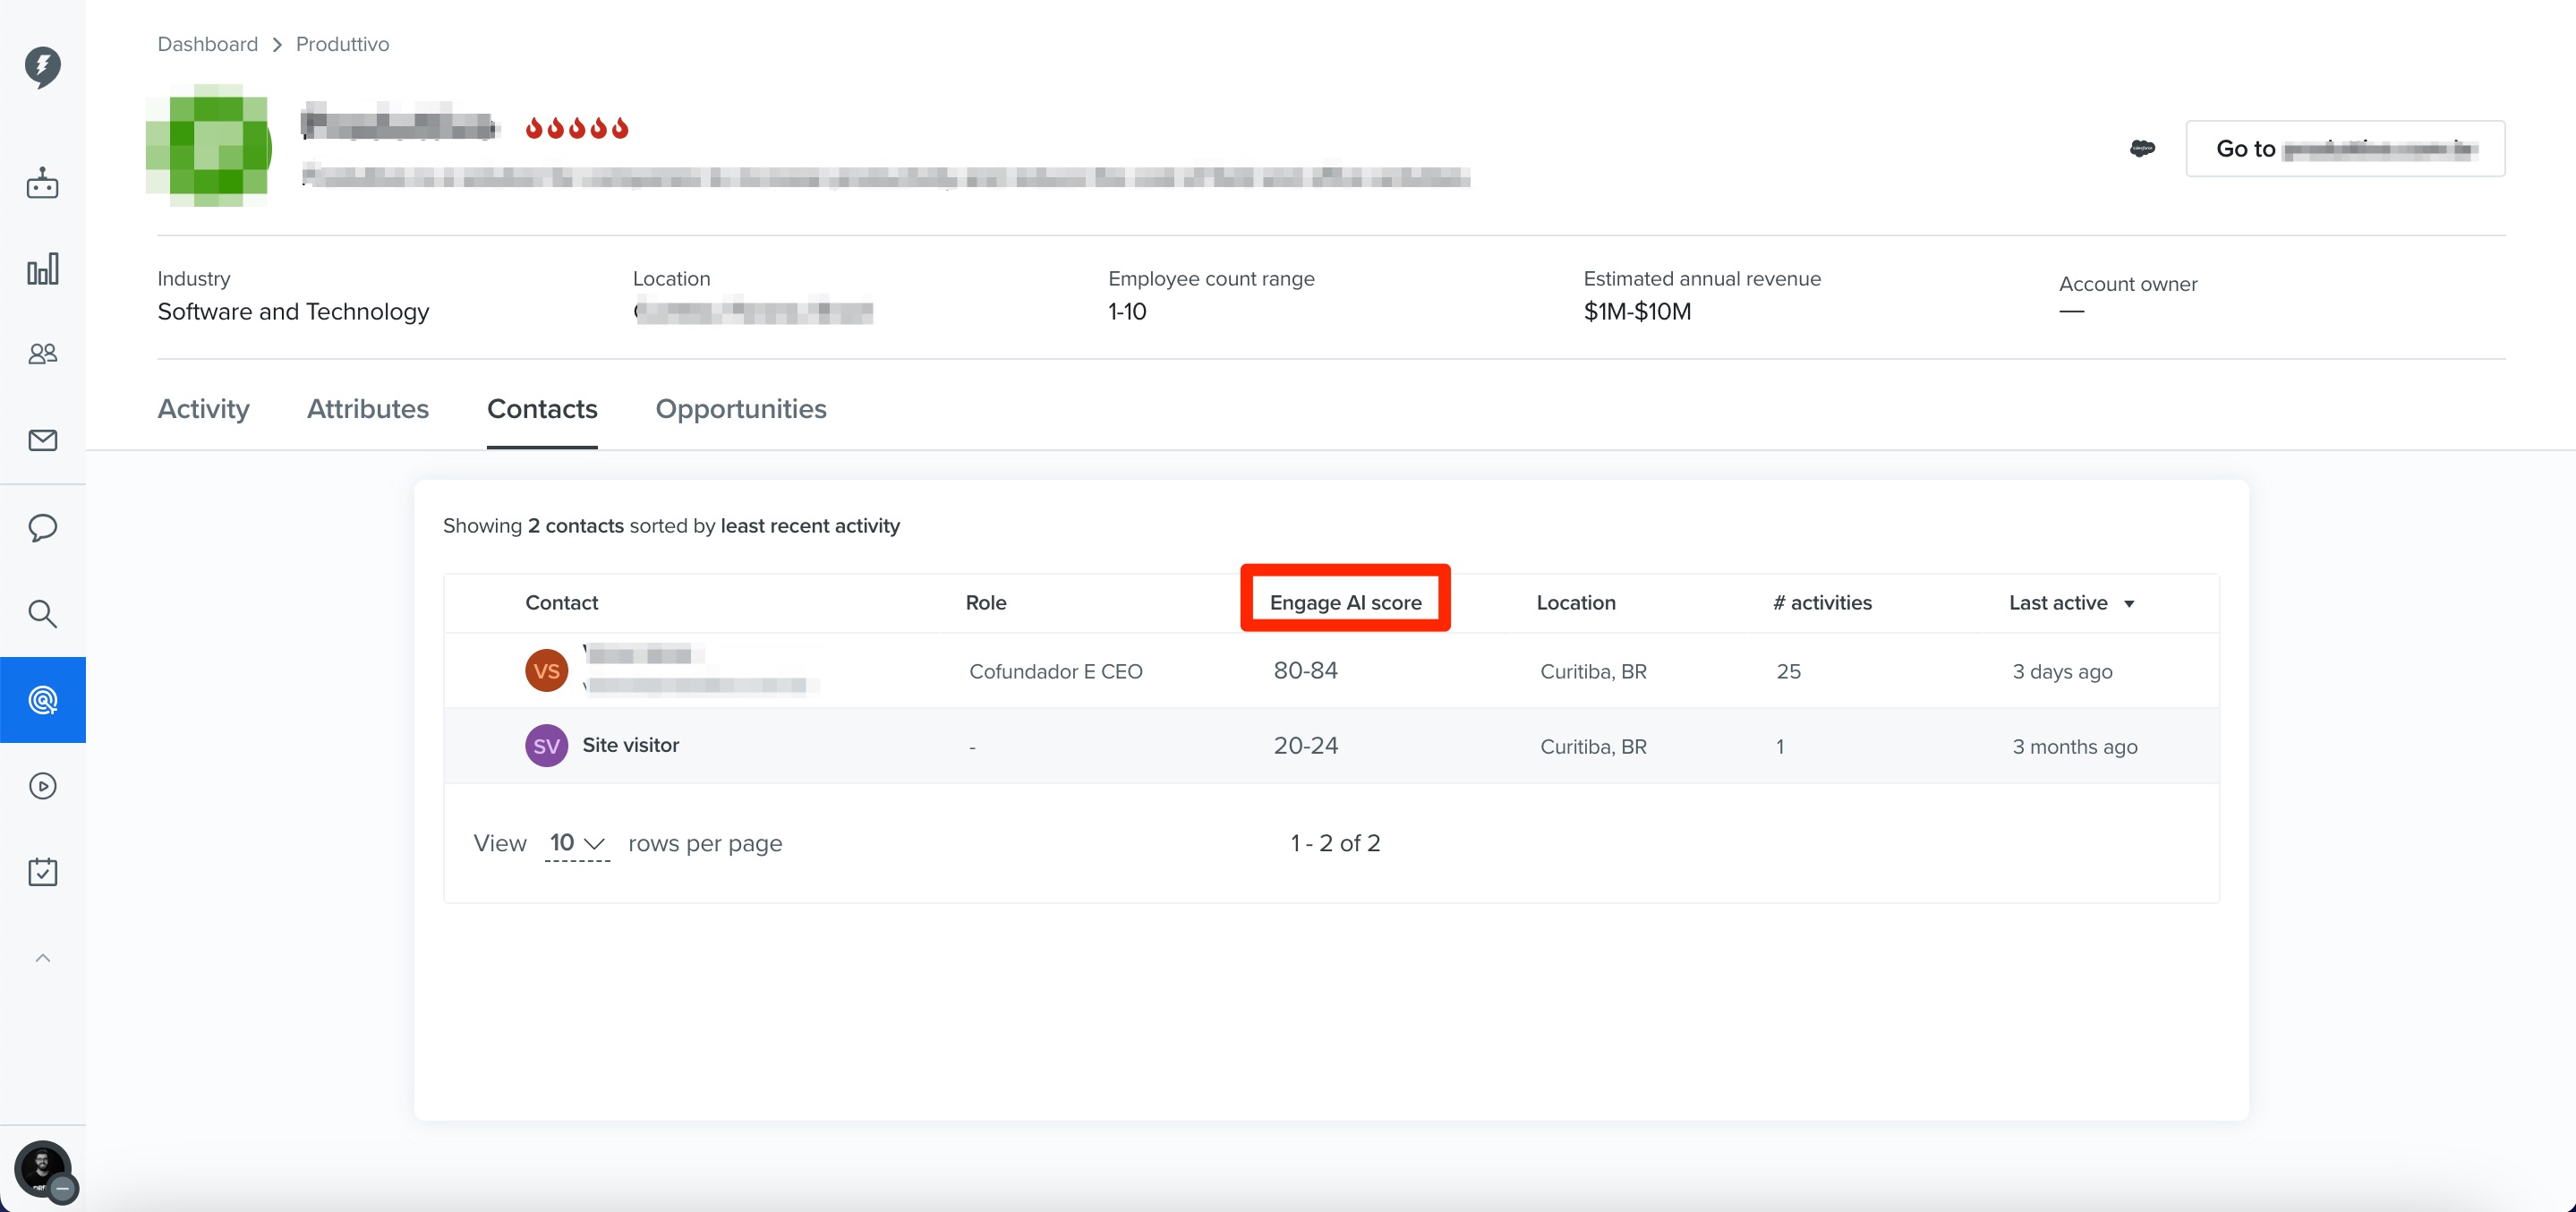This screenshot has width=2576, height=1212.
Task: Click the 3 days ago cell
Action: [2062, 672]
